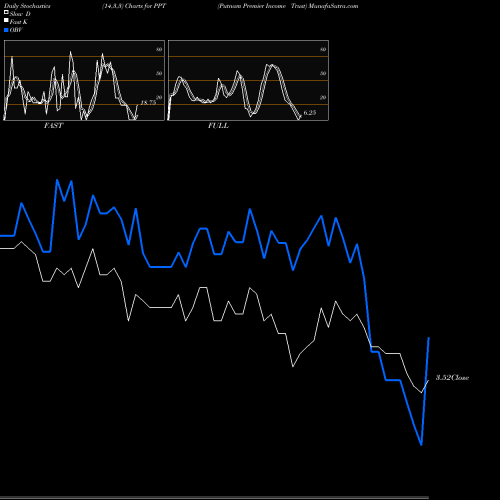500x500 pixels.
Task: Click inside the FAST stochastic chart thumbnail
Action: pos(84,80)
